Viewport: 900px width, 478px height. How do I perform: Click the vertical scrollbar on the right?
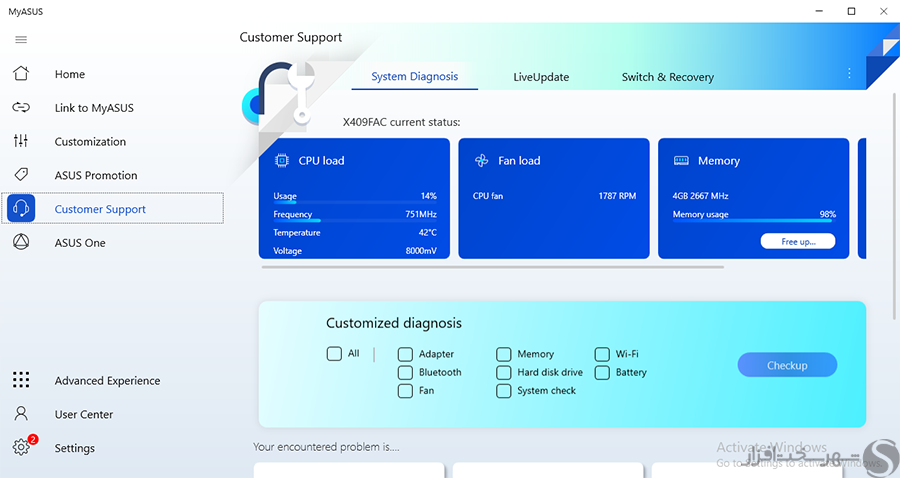pyautogui.click(x=894, y=206)
